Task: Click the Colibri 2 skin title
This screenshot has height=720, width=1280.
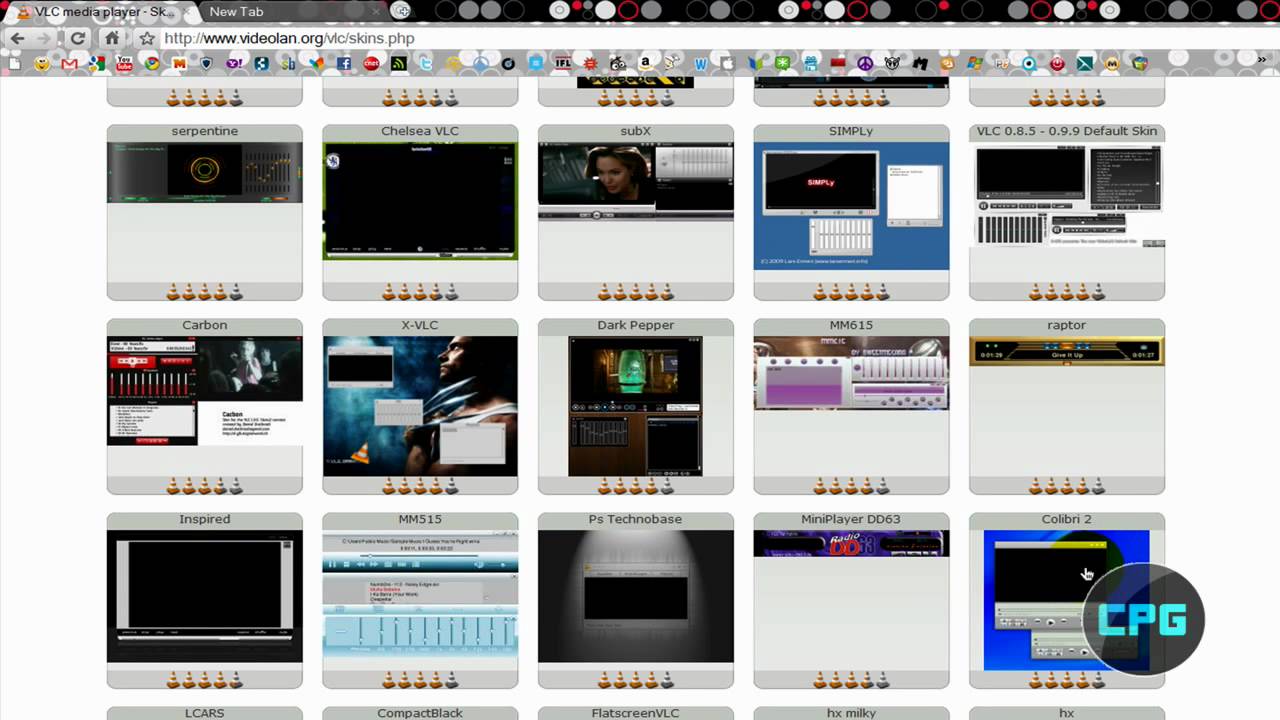Action: 1067,519
